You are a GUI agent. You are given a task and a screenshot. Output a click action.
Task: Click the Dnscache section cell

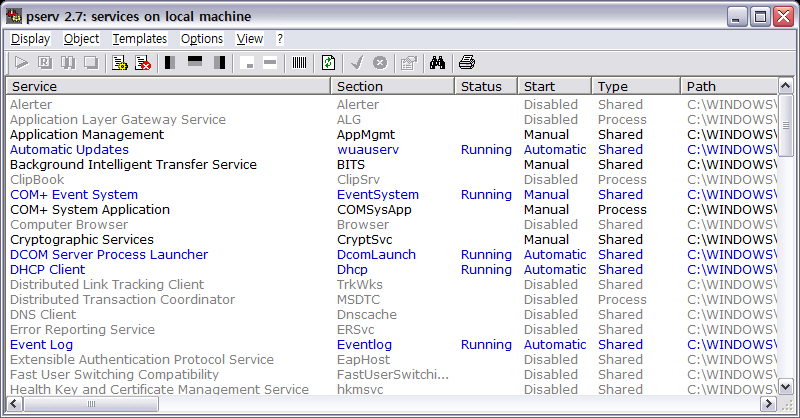(x=367, y=314)
